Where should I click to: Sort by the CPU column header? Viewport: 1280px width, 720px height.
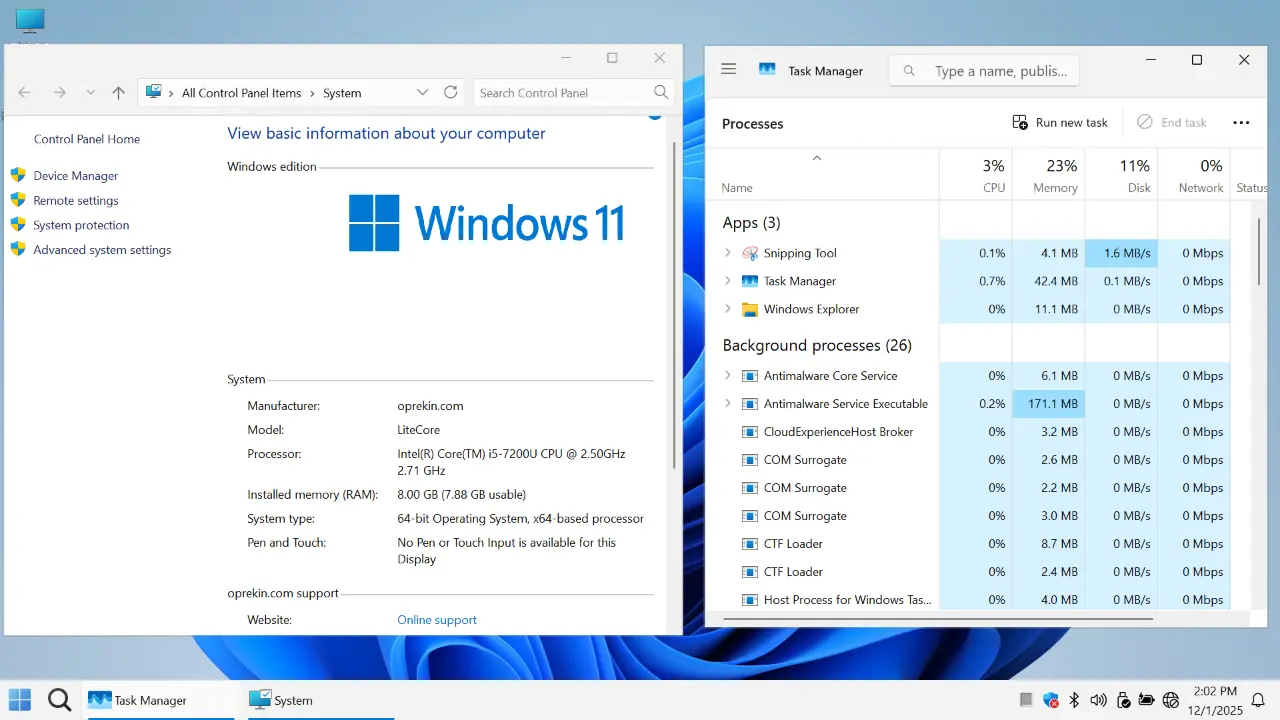coord(976,175)
